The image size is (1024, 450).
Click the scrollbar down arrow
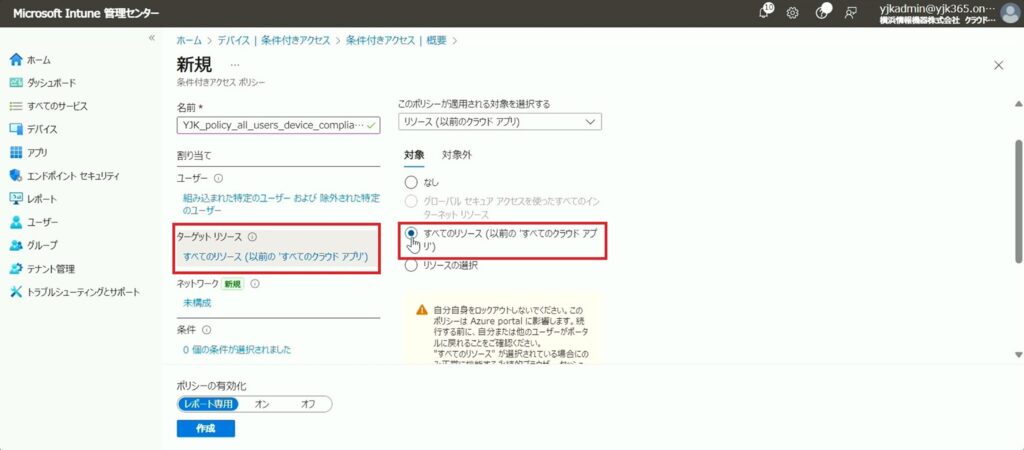click(x=1018, y=355)
